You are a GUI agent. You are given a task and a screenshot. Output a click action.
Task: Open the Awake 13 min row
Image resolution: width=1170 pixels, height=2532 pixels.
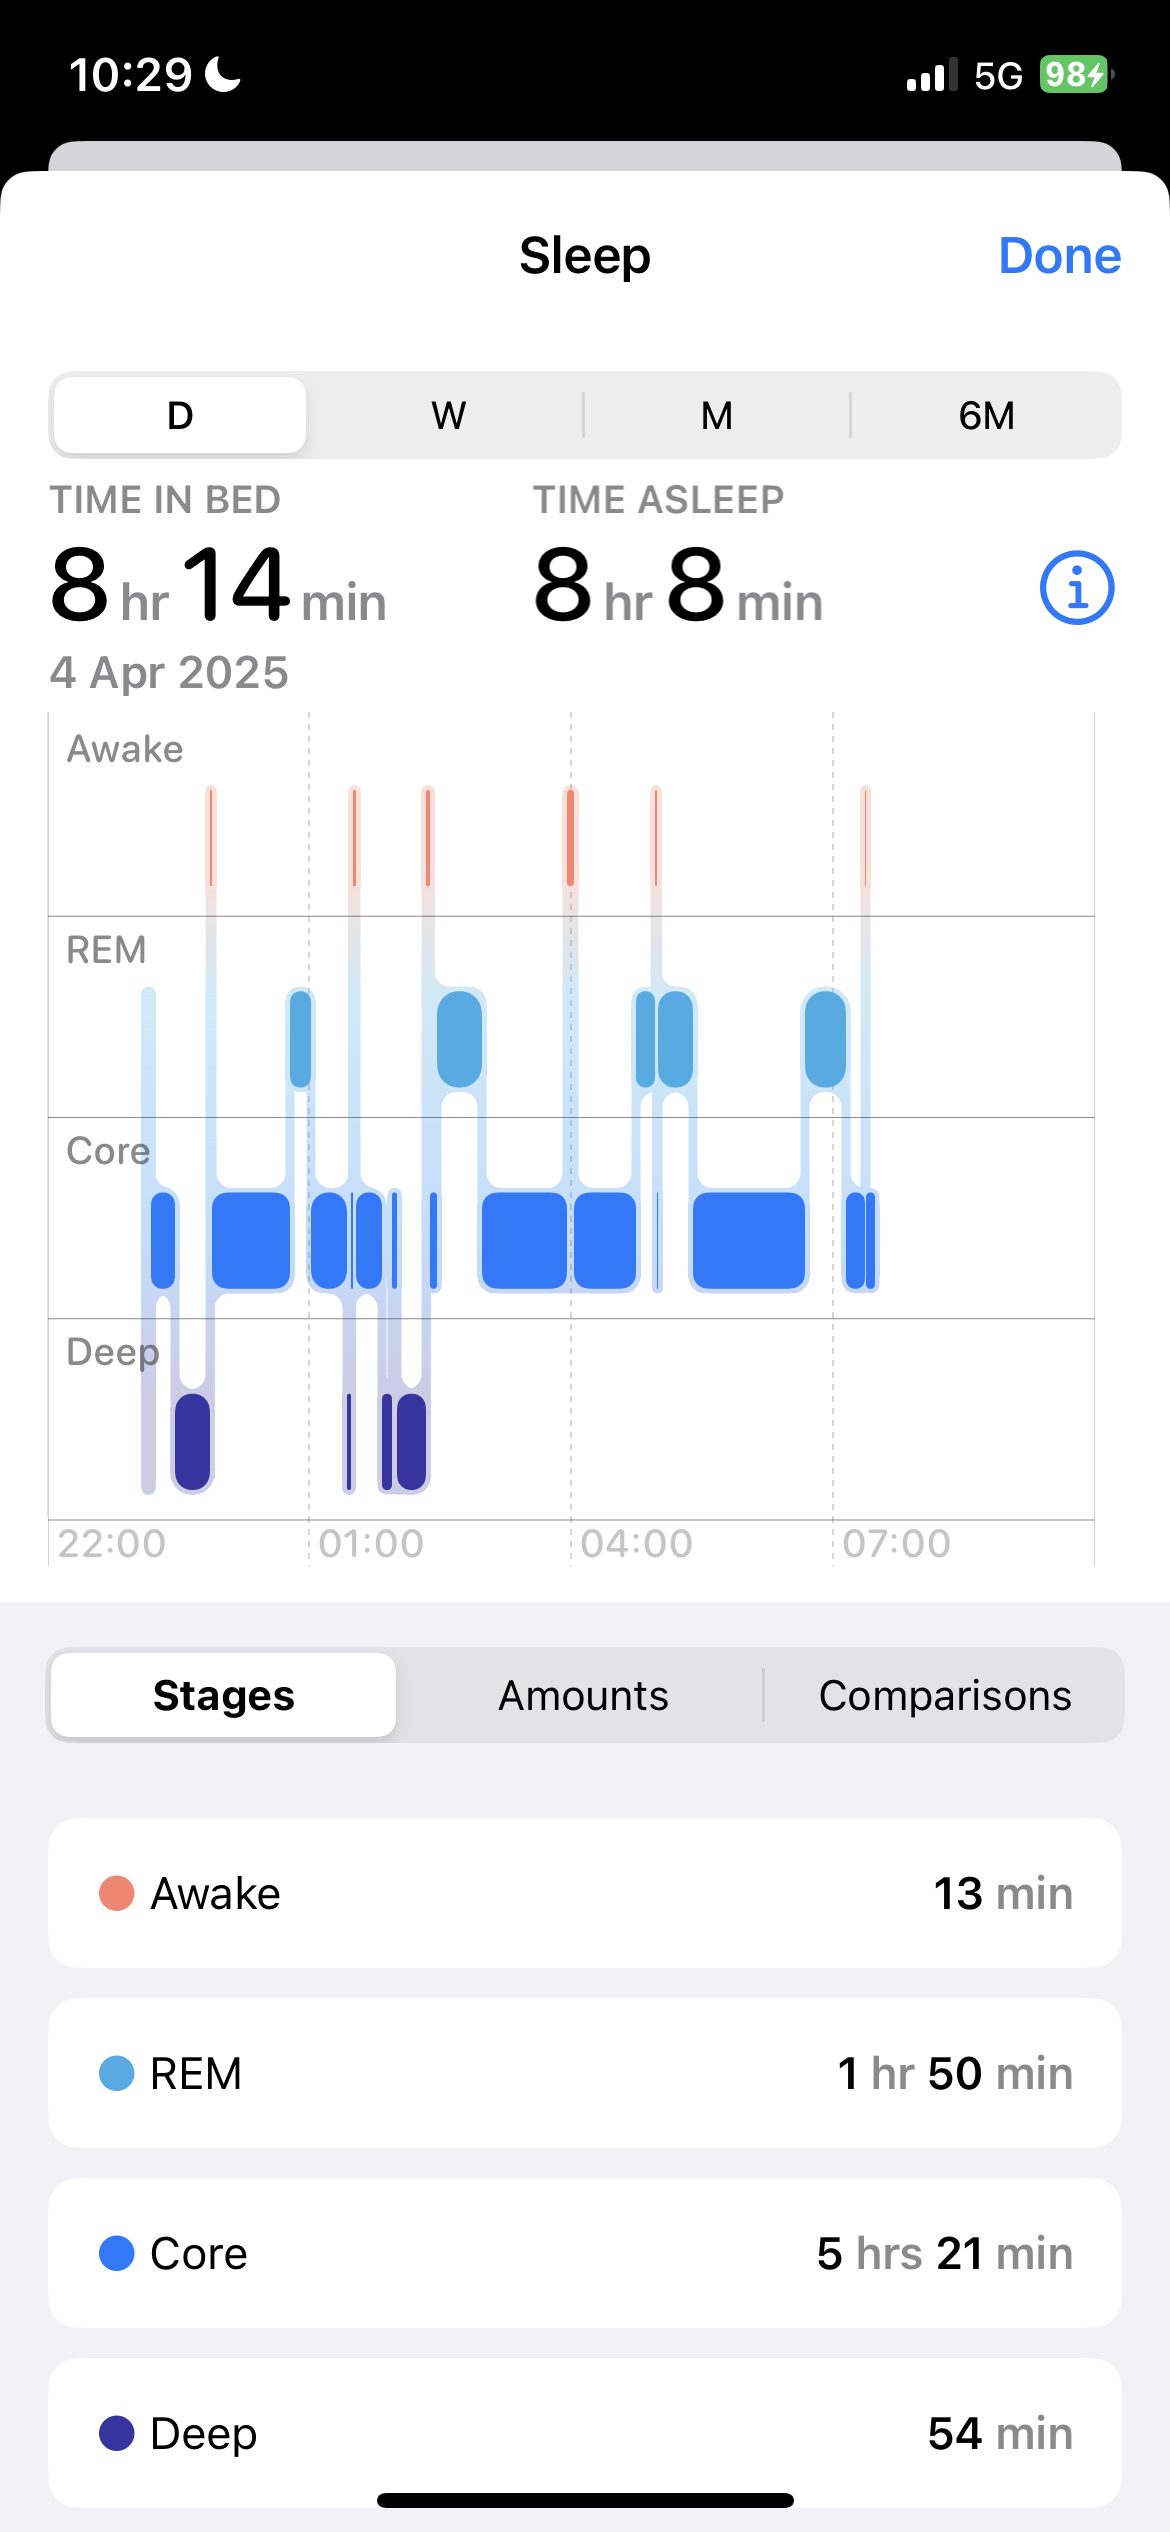[585, 1893]
